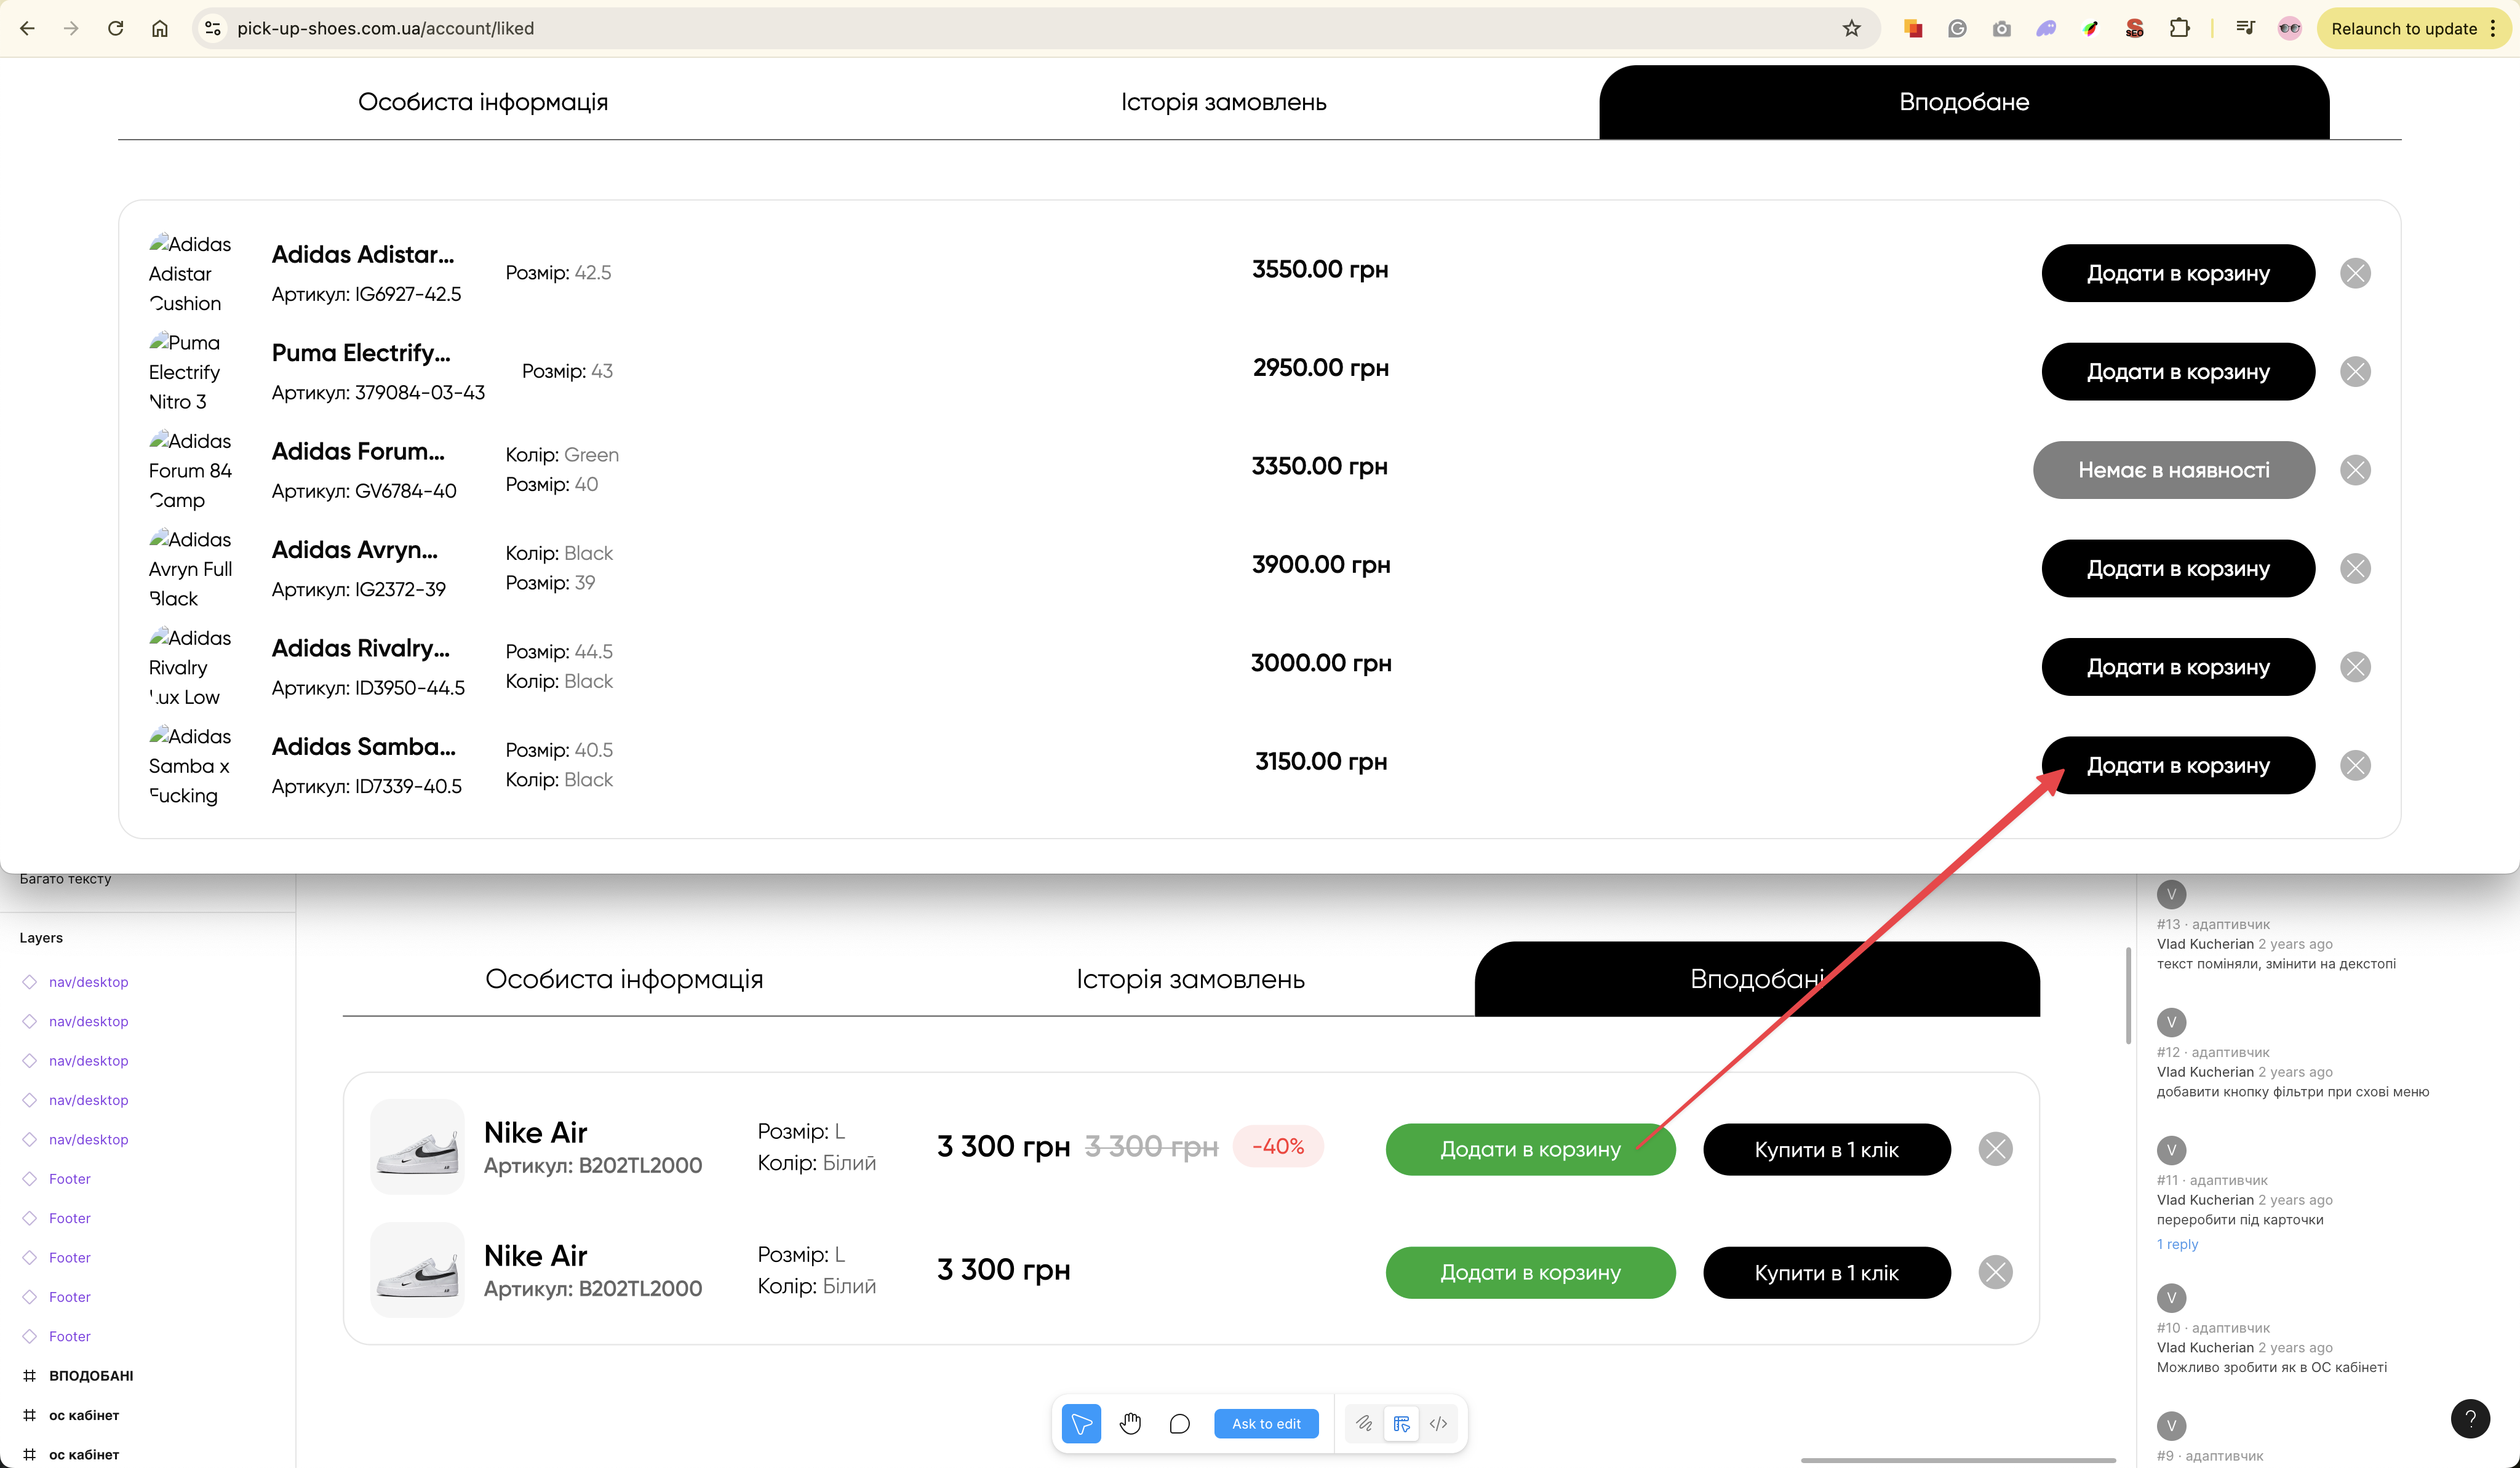Select the Design ruler mode toggle
The width and height of the screenshot is (2520, 1468).
point(1401,1423)
